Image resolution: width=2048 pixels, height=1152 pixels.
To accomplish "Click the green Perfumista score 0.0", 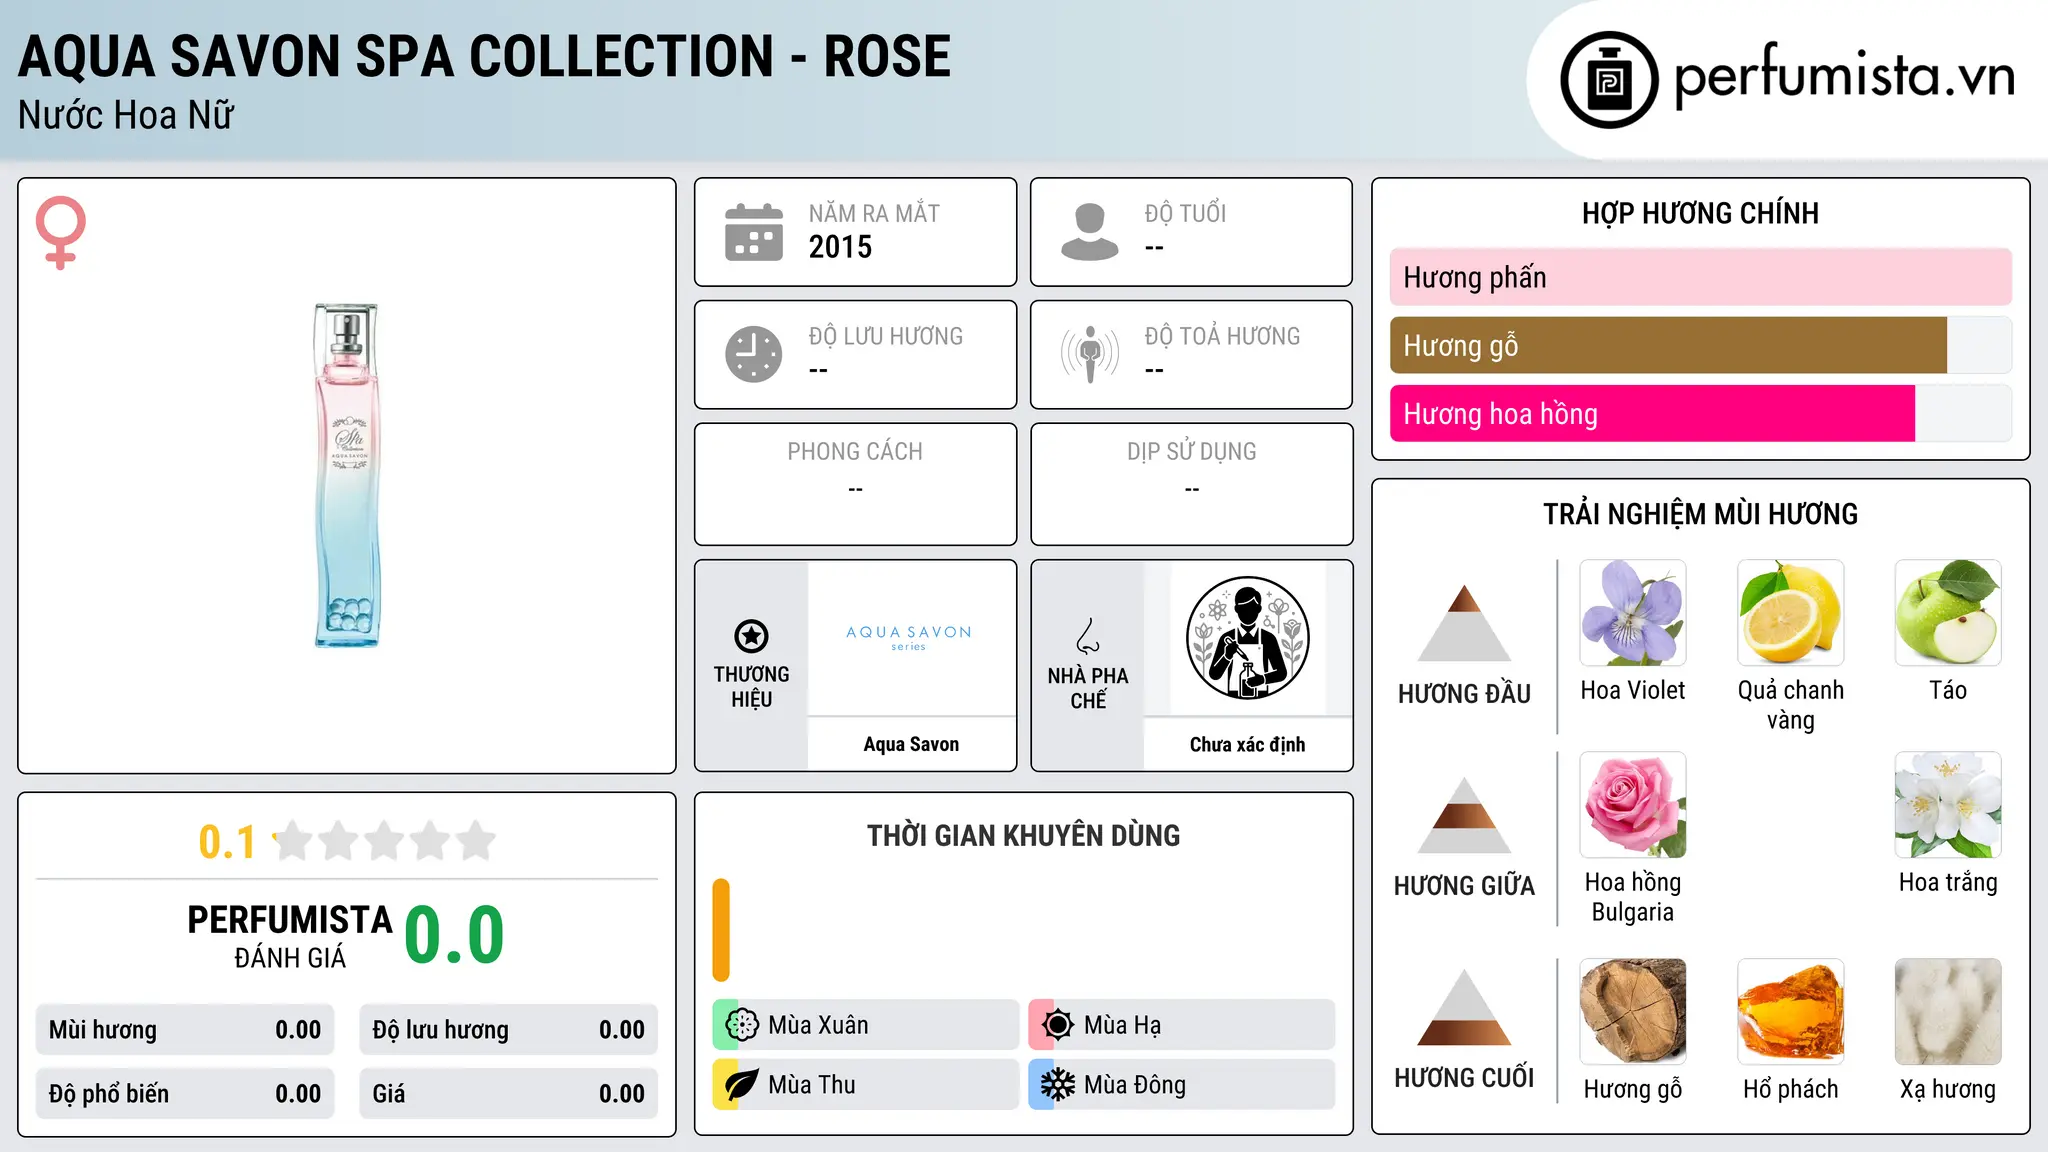I will (x=454, y=935).
